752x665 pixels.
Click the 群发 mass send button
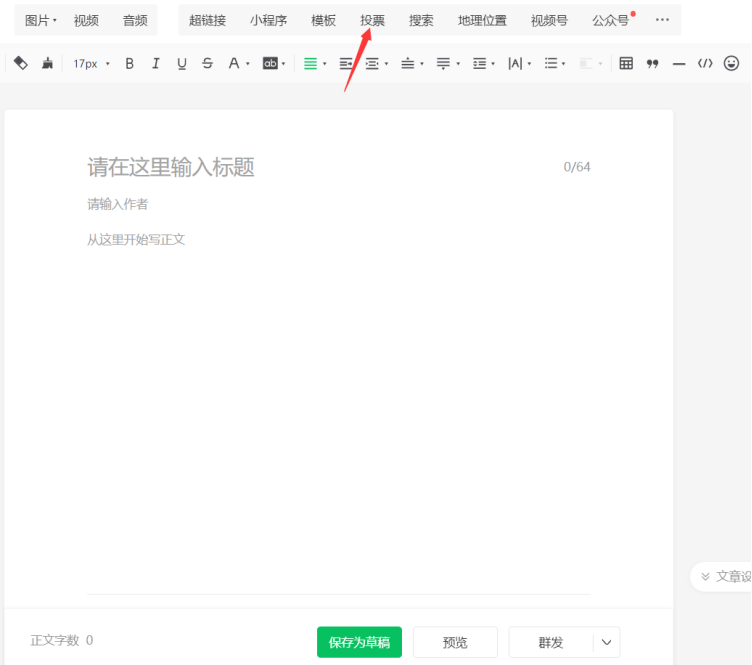pyautogui.click(x=551, y=642)
